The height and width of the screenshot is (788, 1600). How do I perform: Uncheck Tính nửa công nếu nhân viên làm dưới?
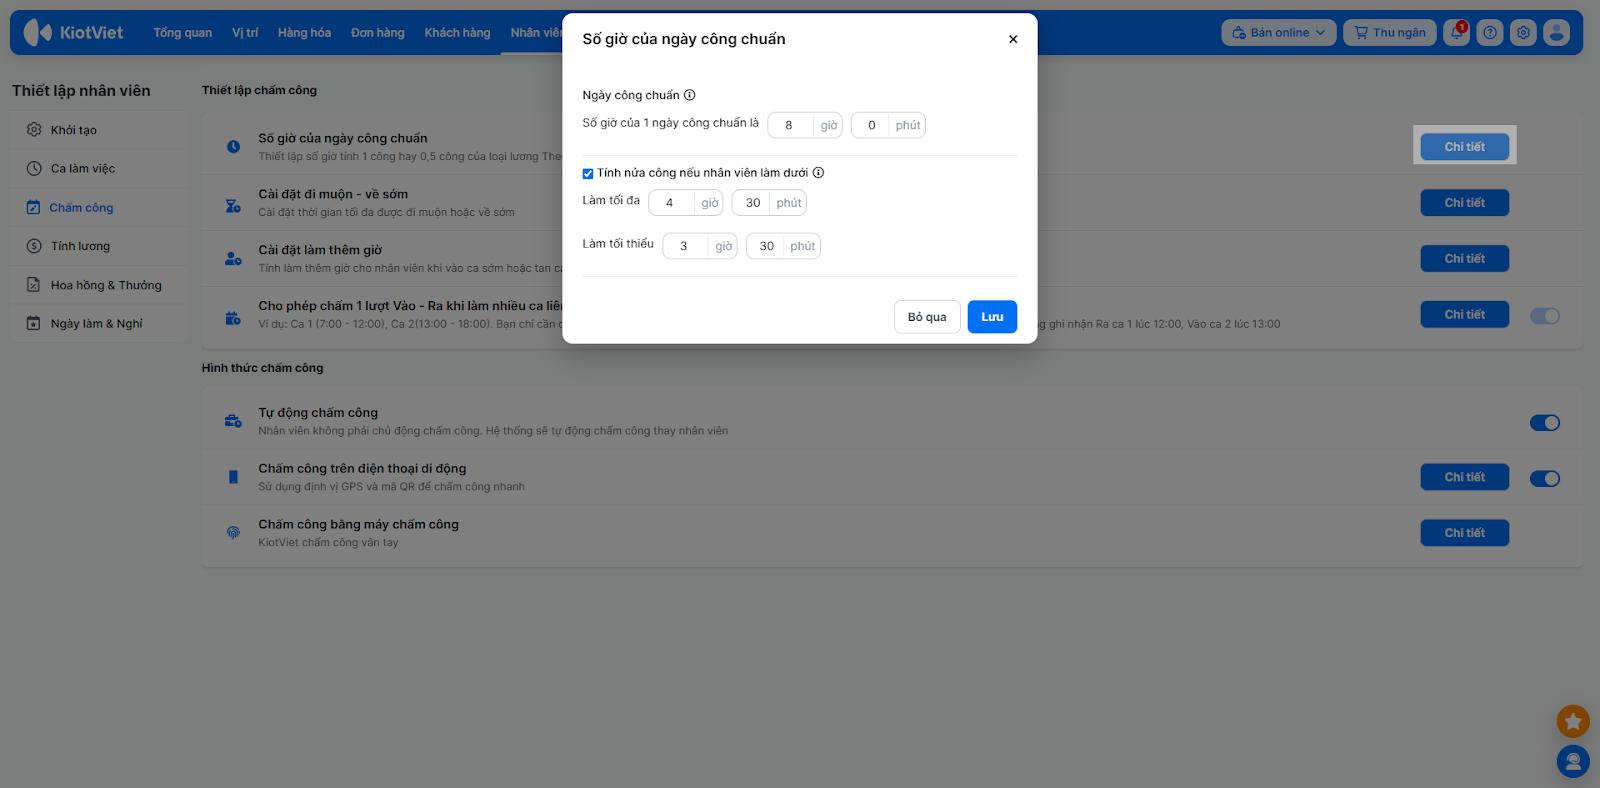click(588, 173)
